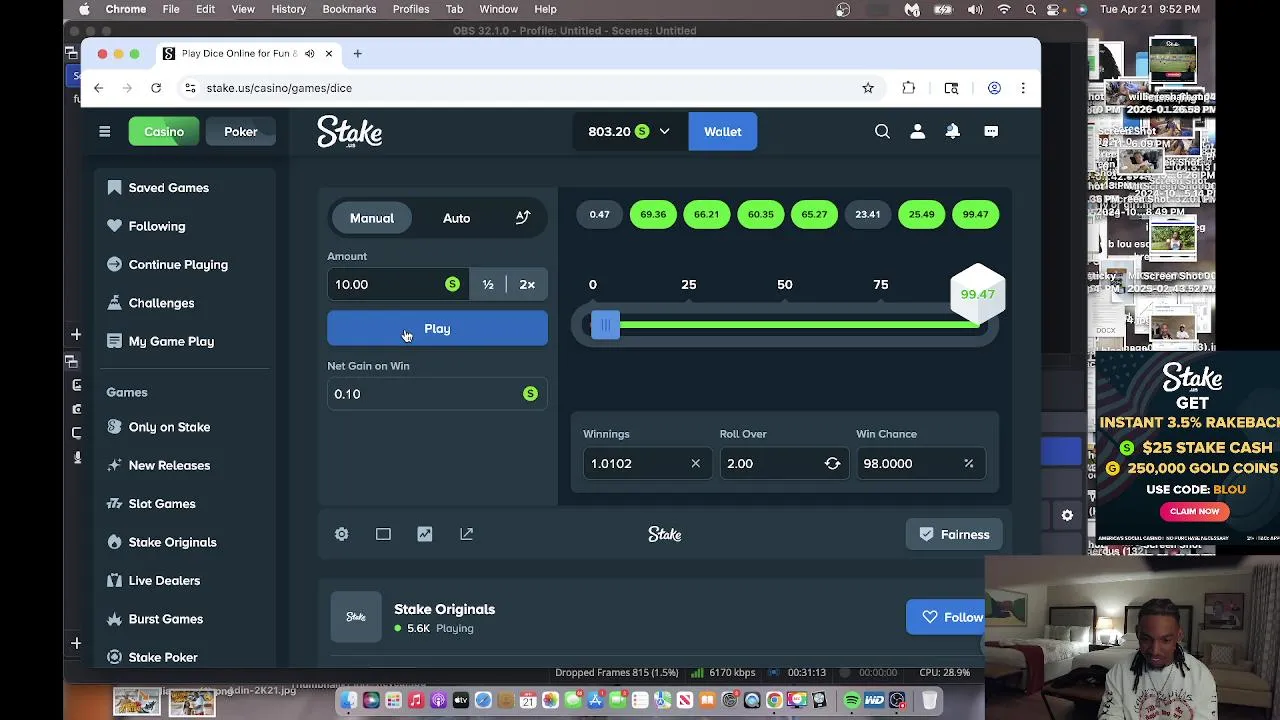This screenshot has height=720, width=1280.
Task: Double the bet amount with 2x
Action: click(527, 285)
